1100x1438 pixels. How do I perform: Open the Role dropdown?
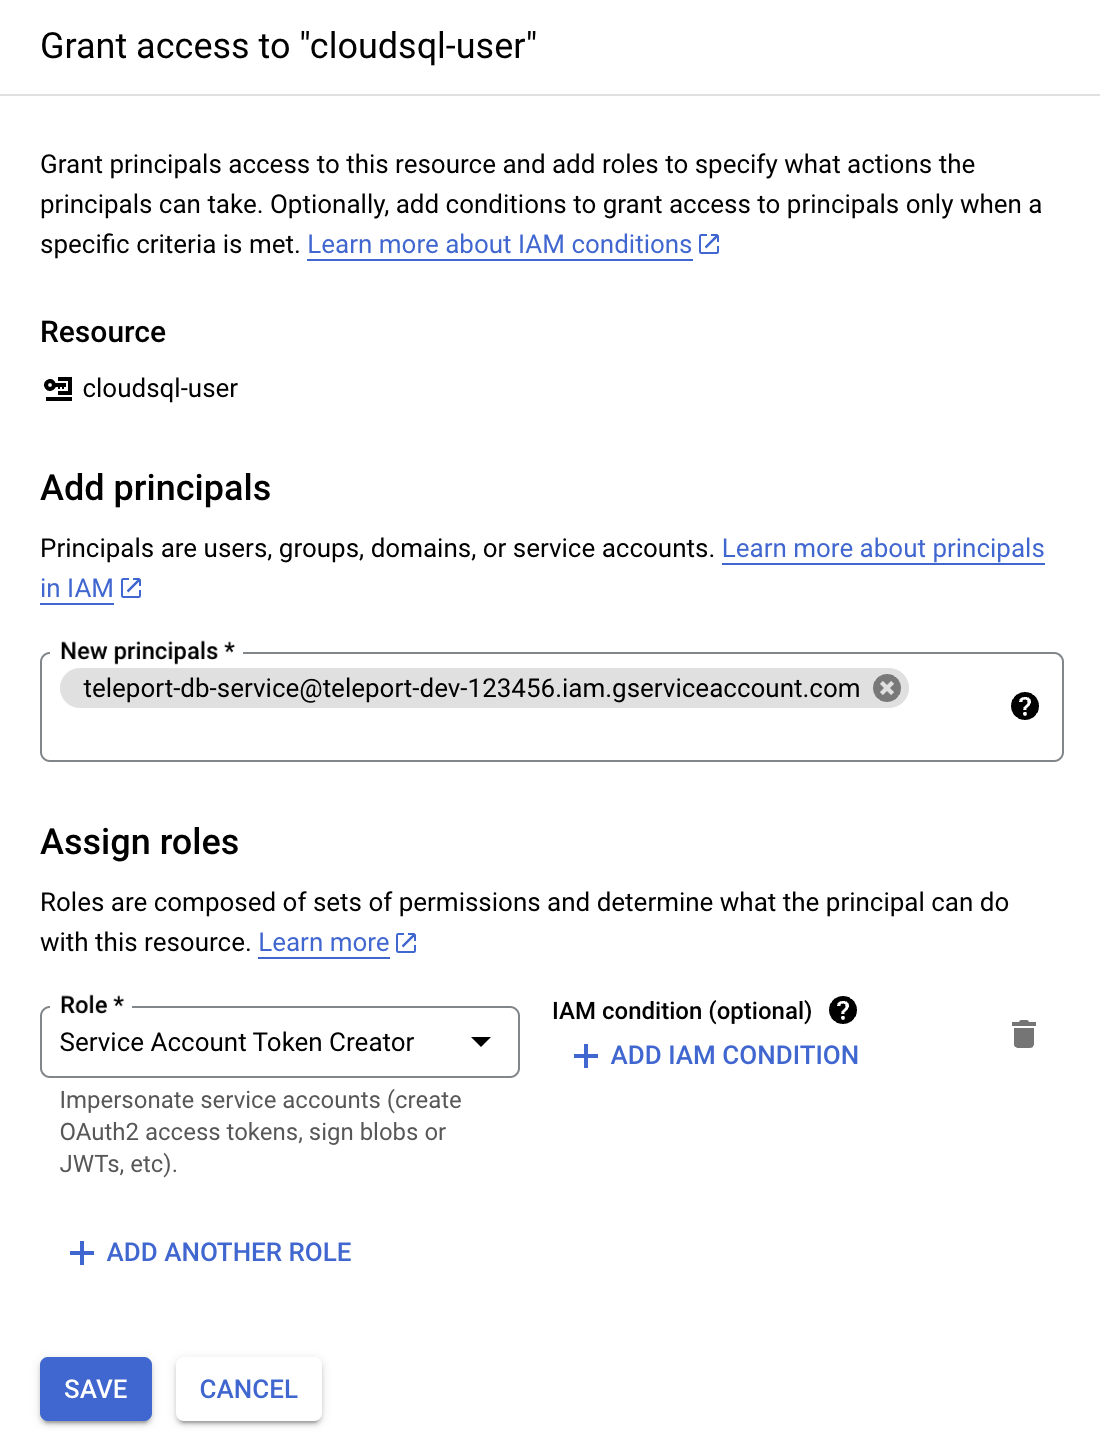point(280,1042)
